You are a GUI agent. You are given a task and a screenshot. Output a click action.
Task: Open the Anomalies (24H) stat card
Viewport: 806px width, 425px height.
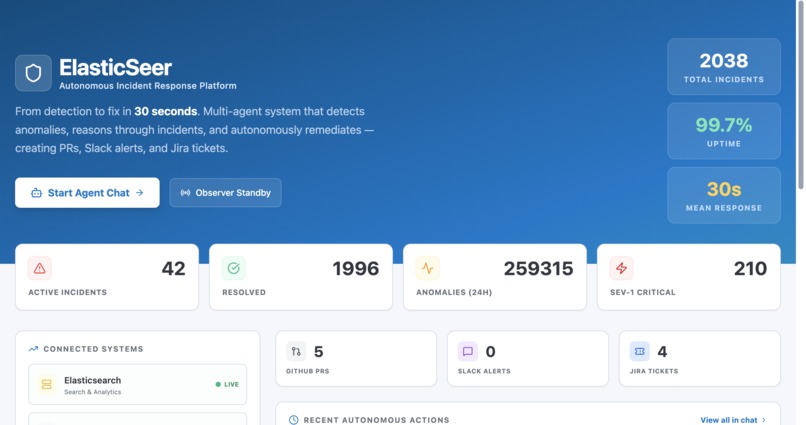point(494,277)
